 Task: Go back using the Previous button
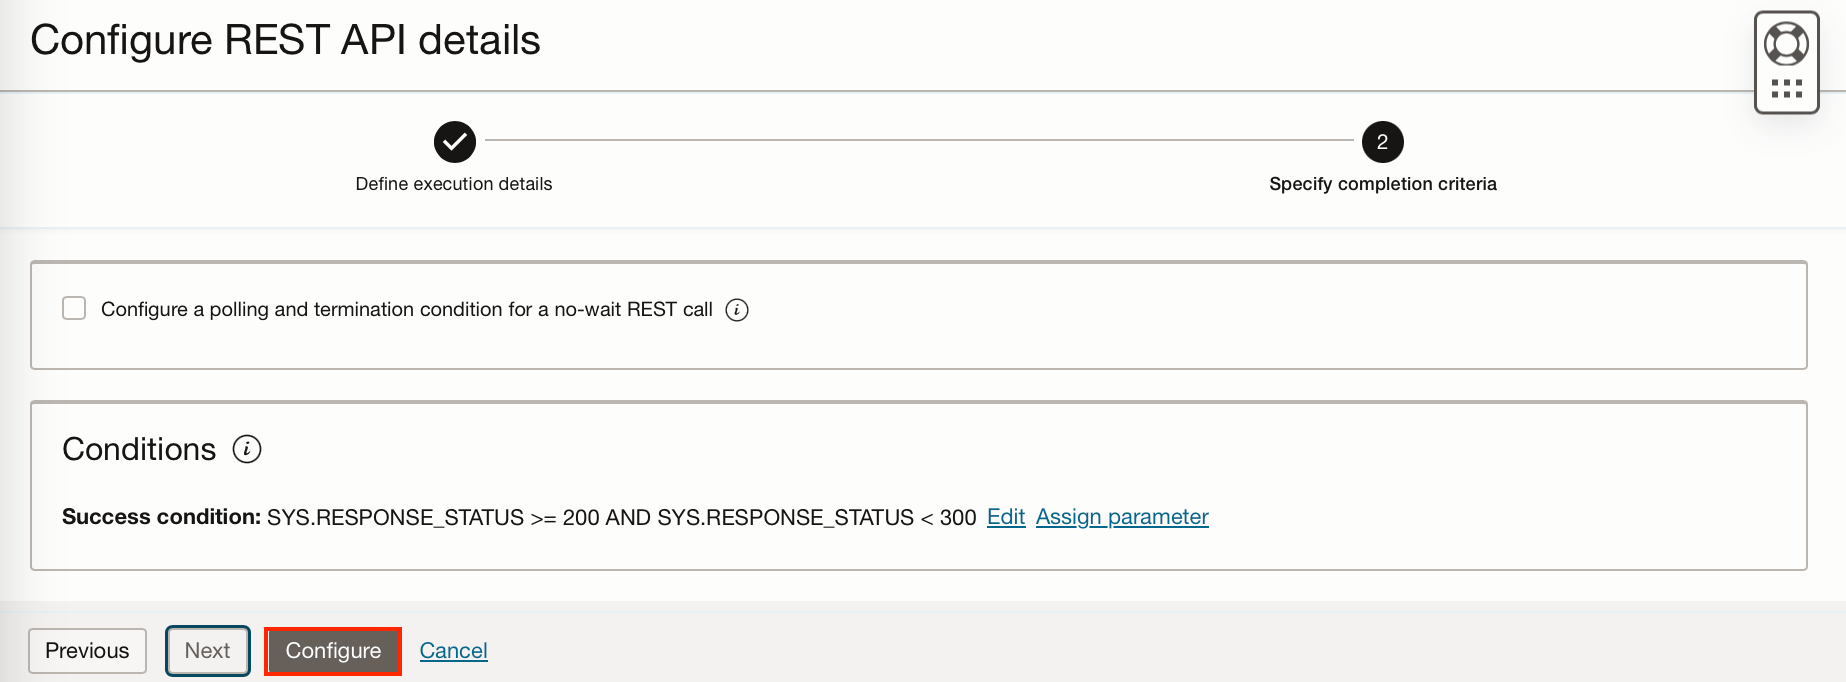pyautogui.click(x=87, y=650)
